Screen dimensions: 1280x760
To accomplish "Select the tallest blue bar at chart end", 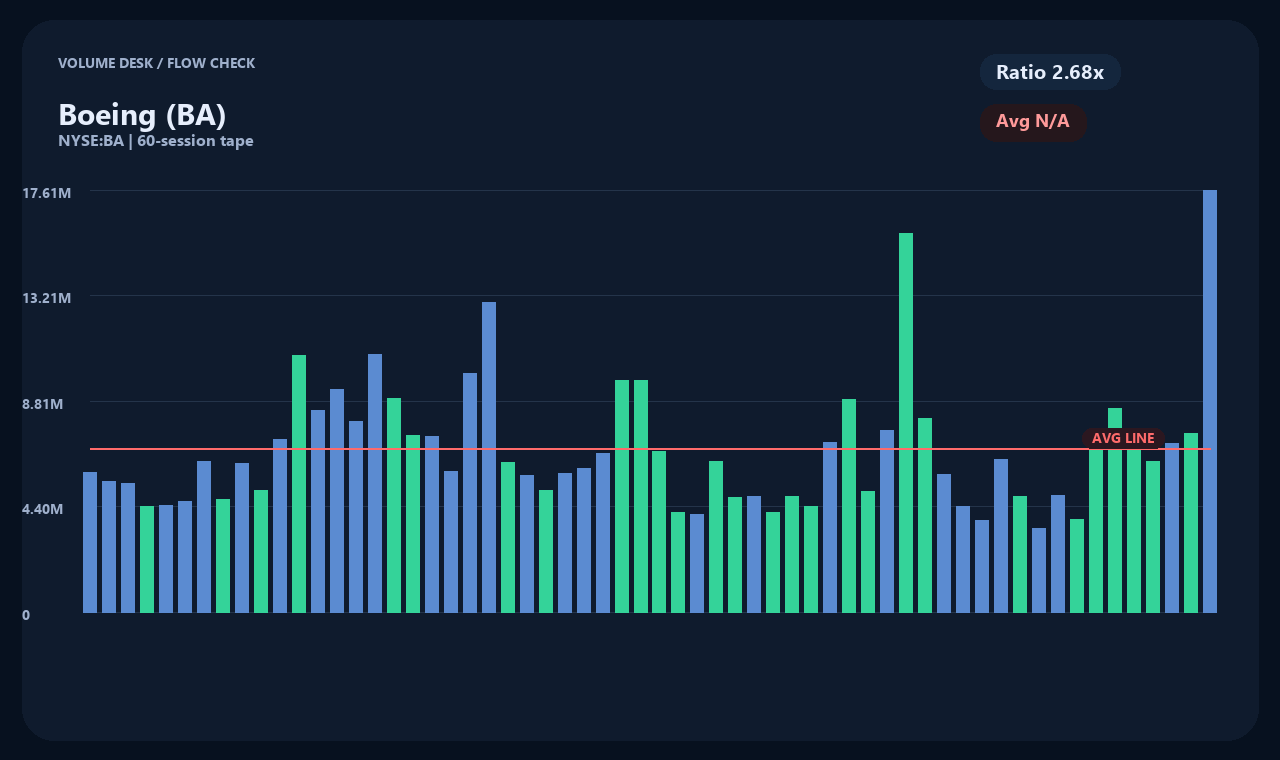I will pyautogui.click(x=1210, y=401).
